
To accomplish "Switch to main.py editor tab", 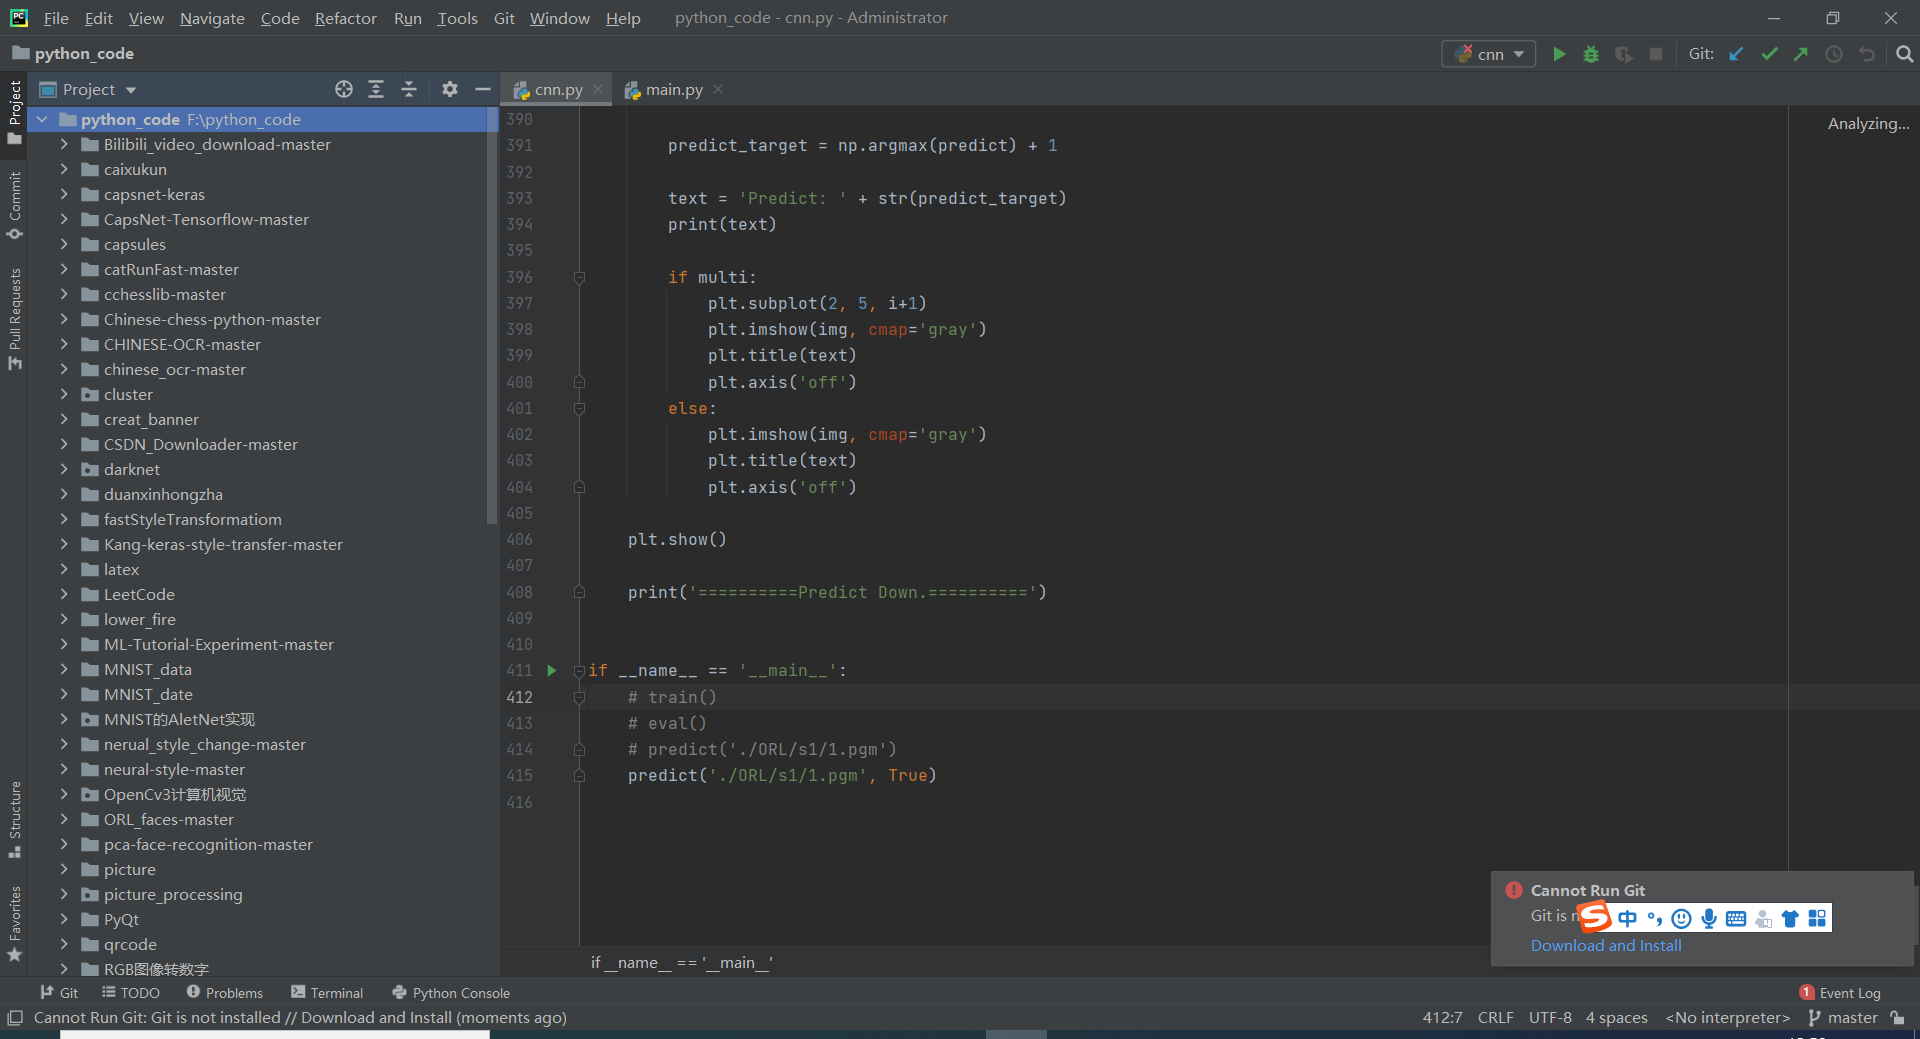I will [x=673, y=89].
